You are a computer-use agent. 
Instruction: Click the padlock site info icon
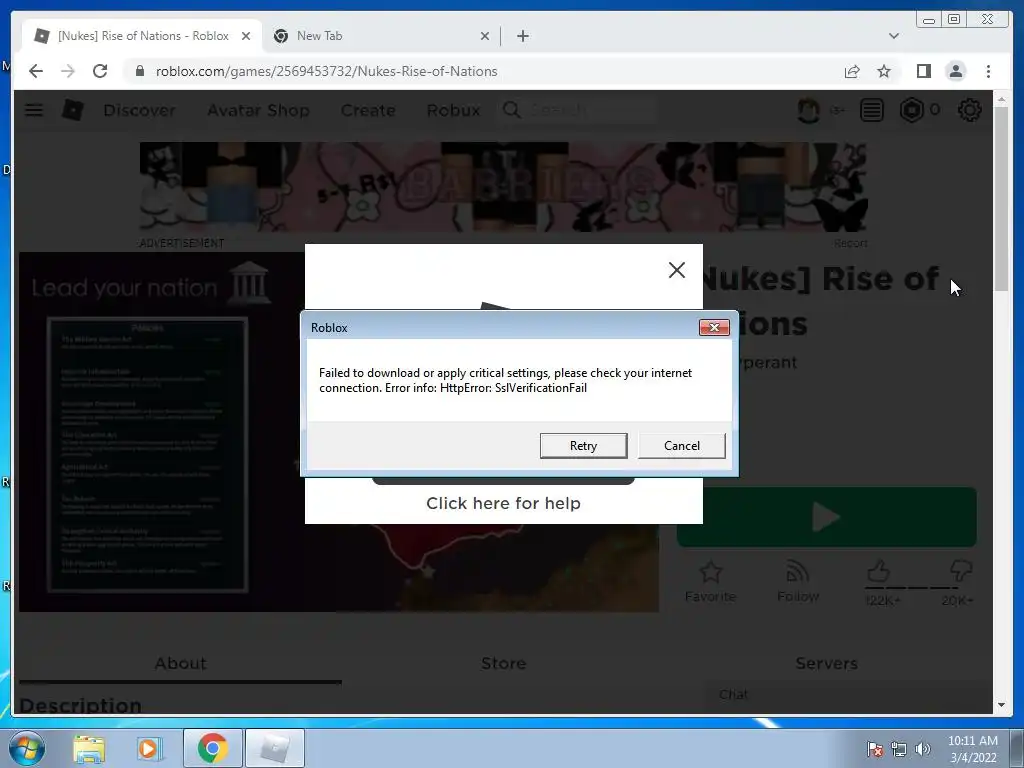[x=139, y=71]
